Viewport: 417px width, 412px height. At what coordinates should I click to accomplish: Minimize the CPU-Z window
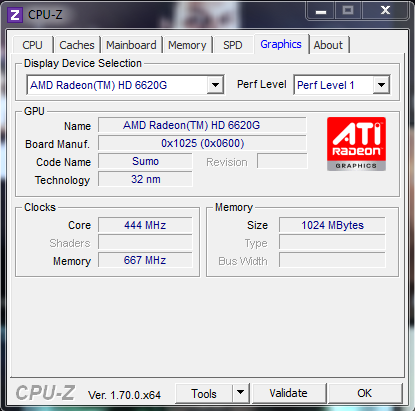321,11
